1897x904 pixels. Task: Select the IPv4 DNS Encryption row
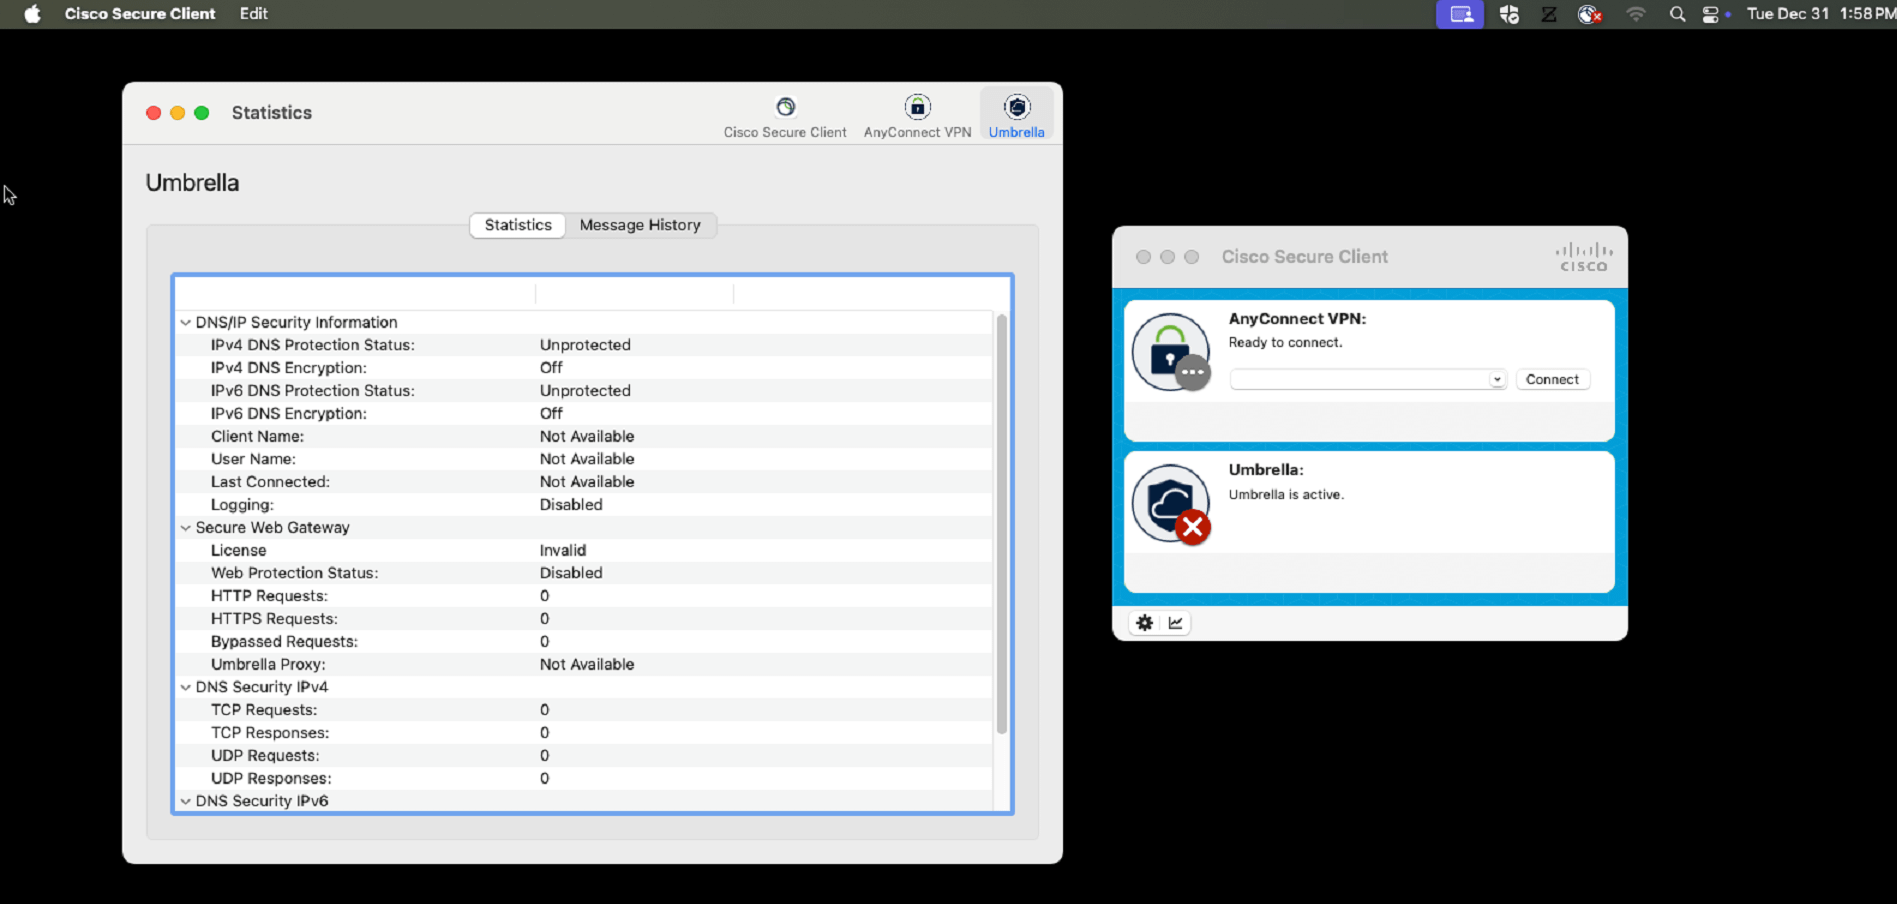point(584,368)
